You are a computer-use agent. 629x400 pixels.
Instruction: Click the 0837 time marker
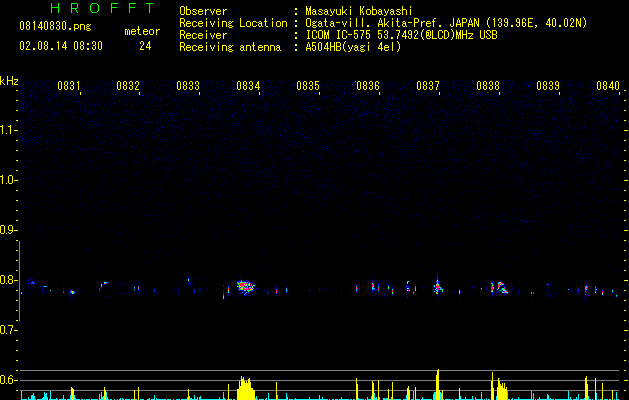[428, 86]
